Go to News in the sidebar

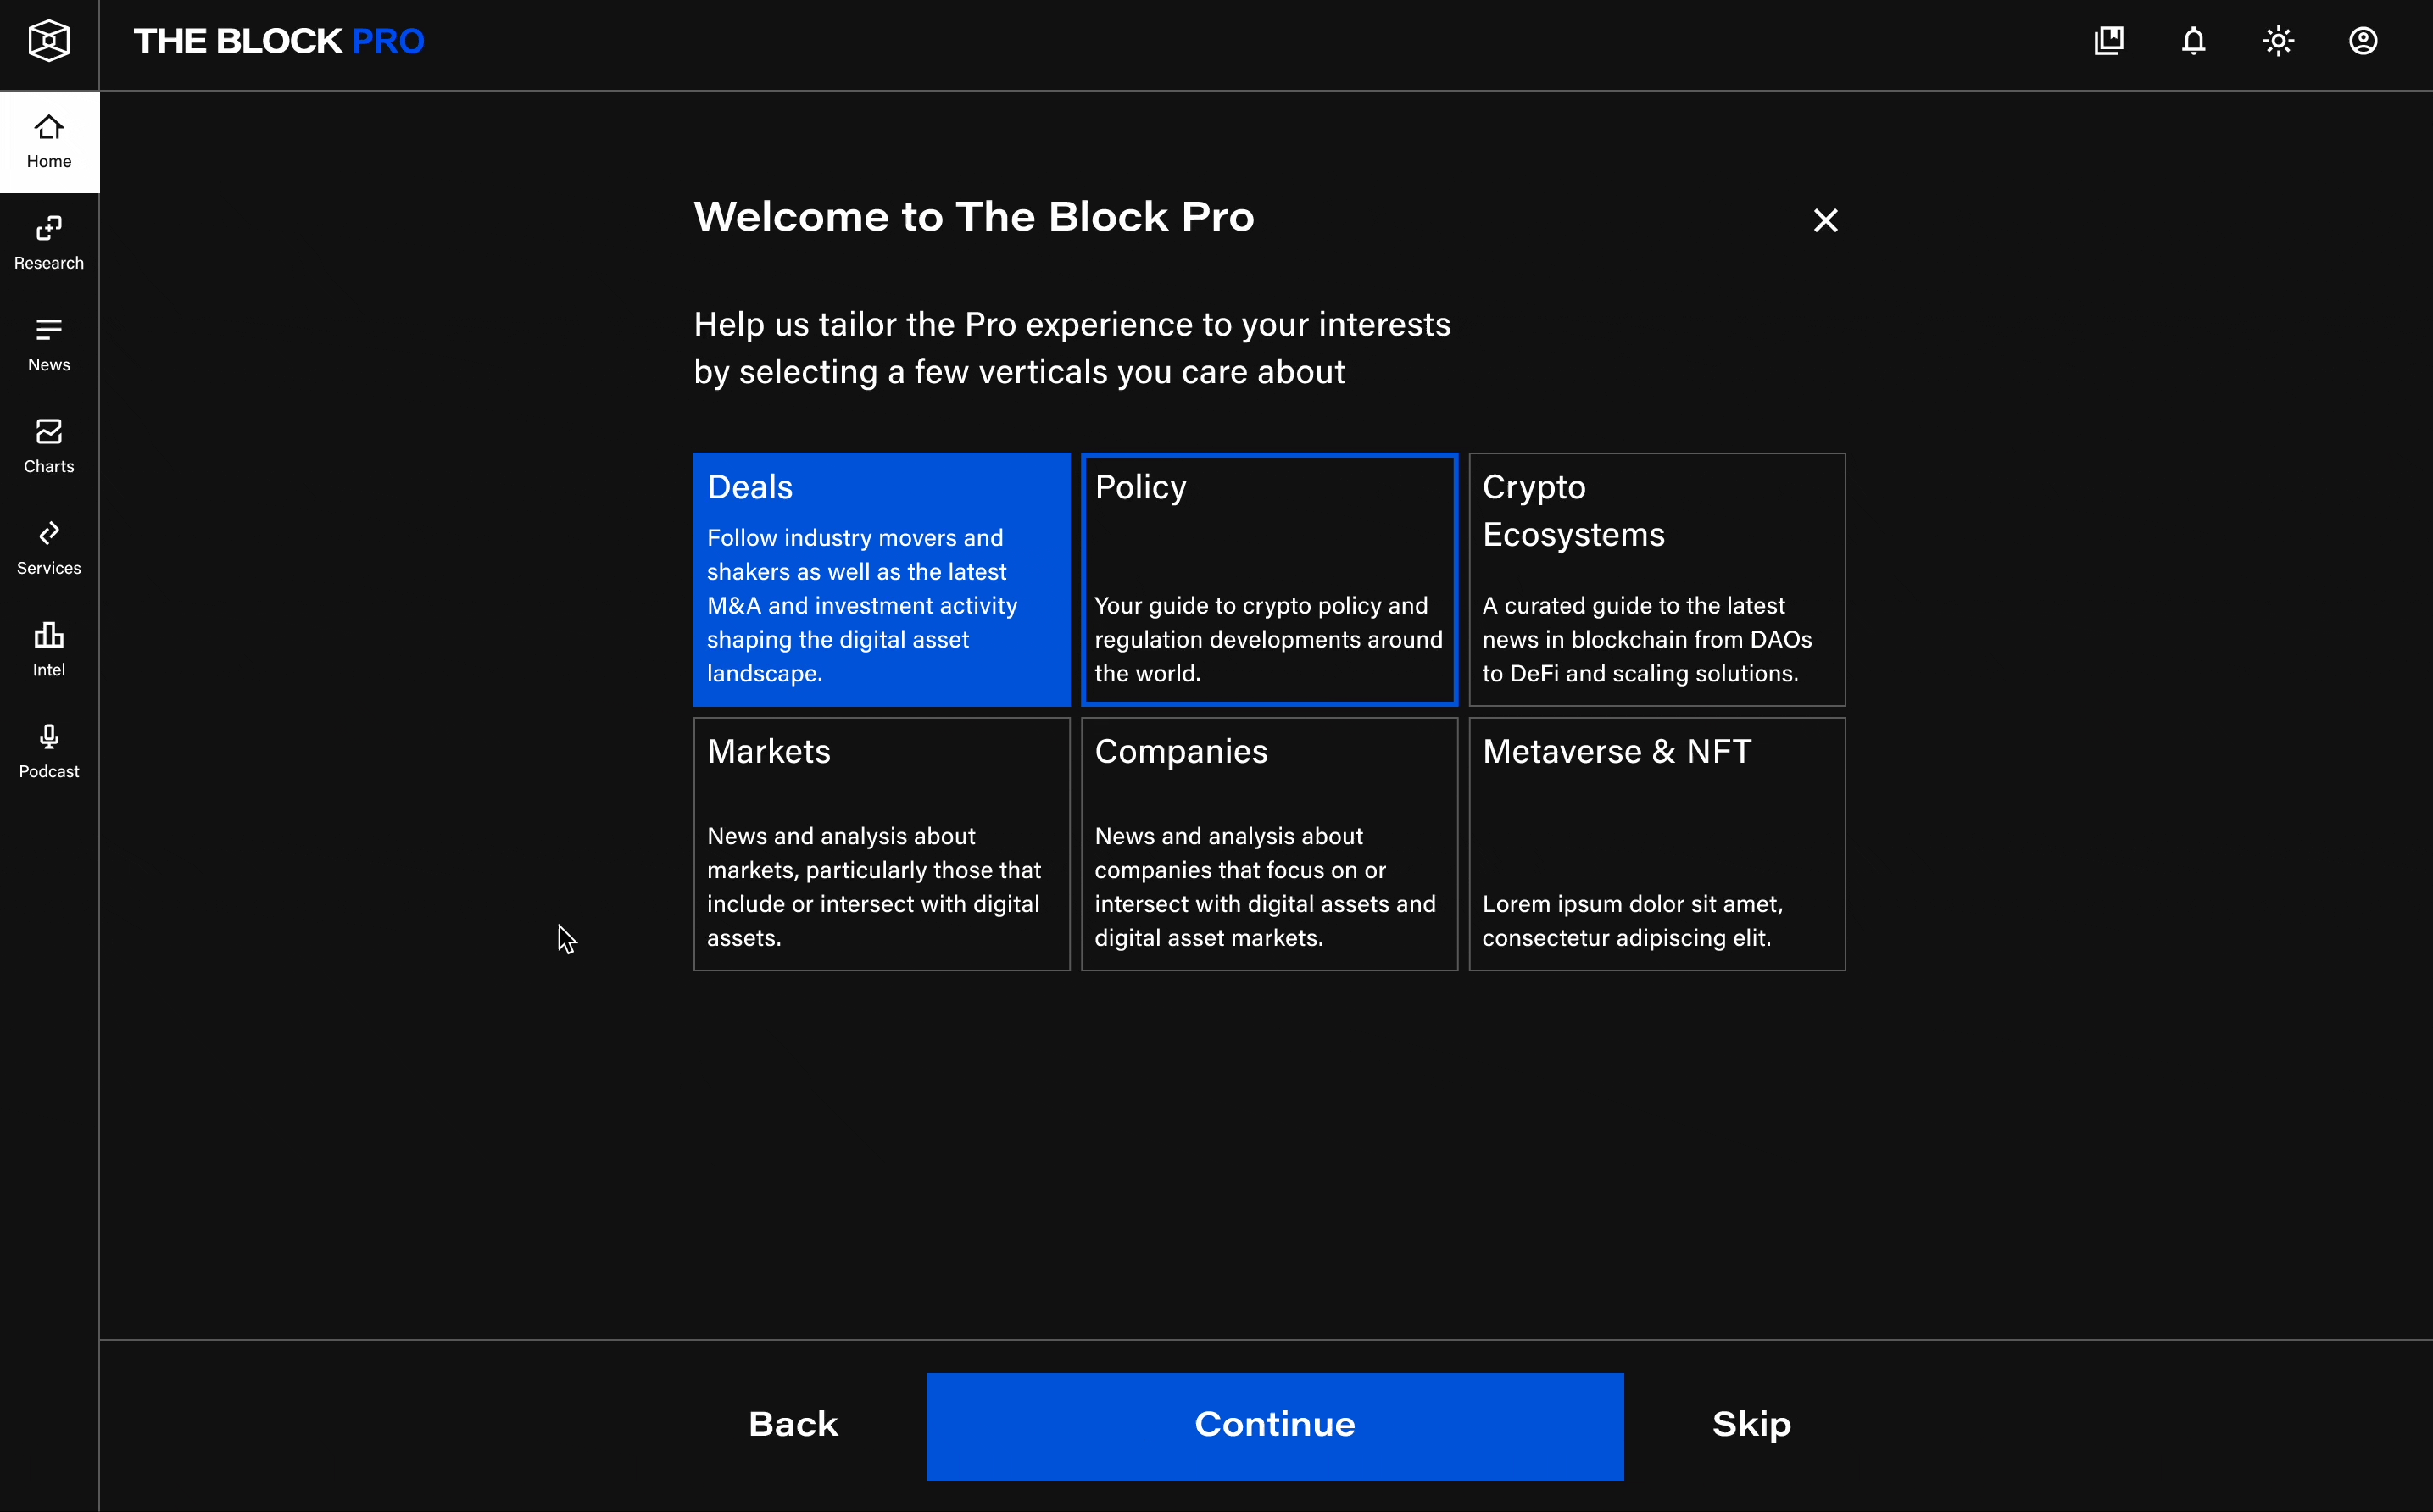click(x=49, y=345)
